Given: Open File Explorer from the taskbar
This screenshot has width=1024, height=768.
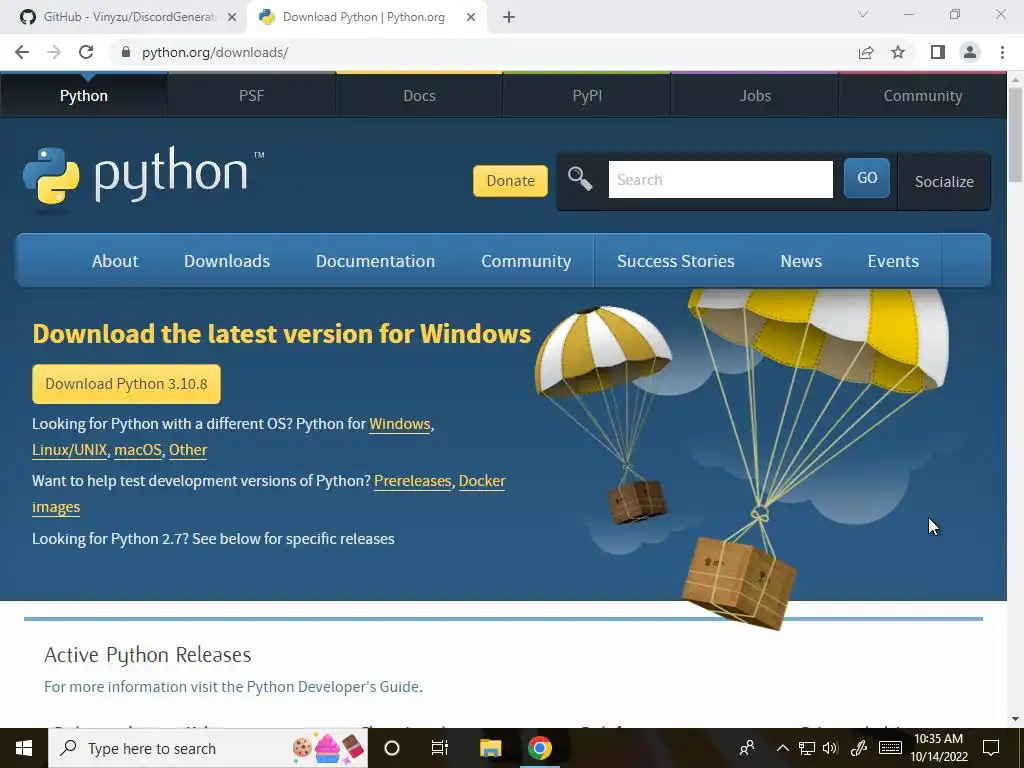Looking at the screenshot, I should click(x=490, y=748).
